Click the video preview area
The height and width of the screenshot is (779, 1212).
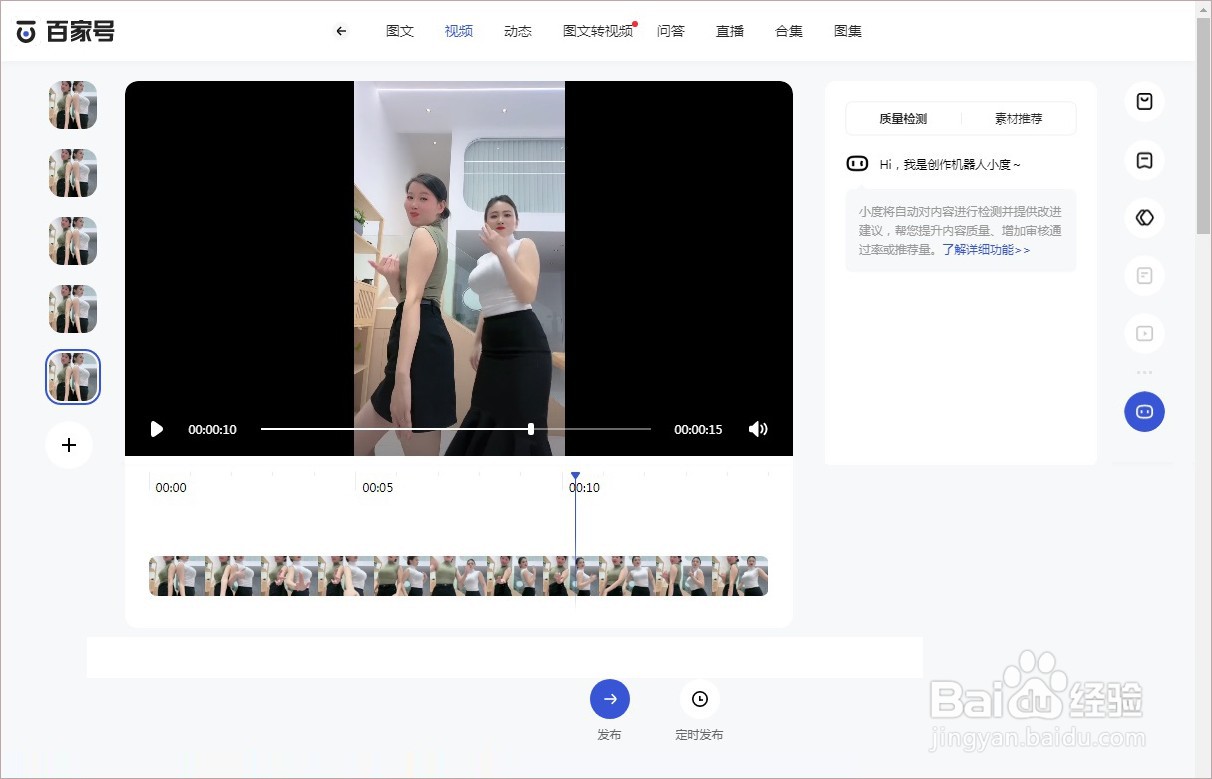459,269
